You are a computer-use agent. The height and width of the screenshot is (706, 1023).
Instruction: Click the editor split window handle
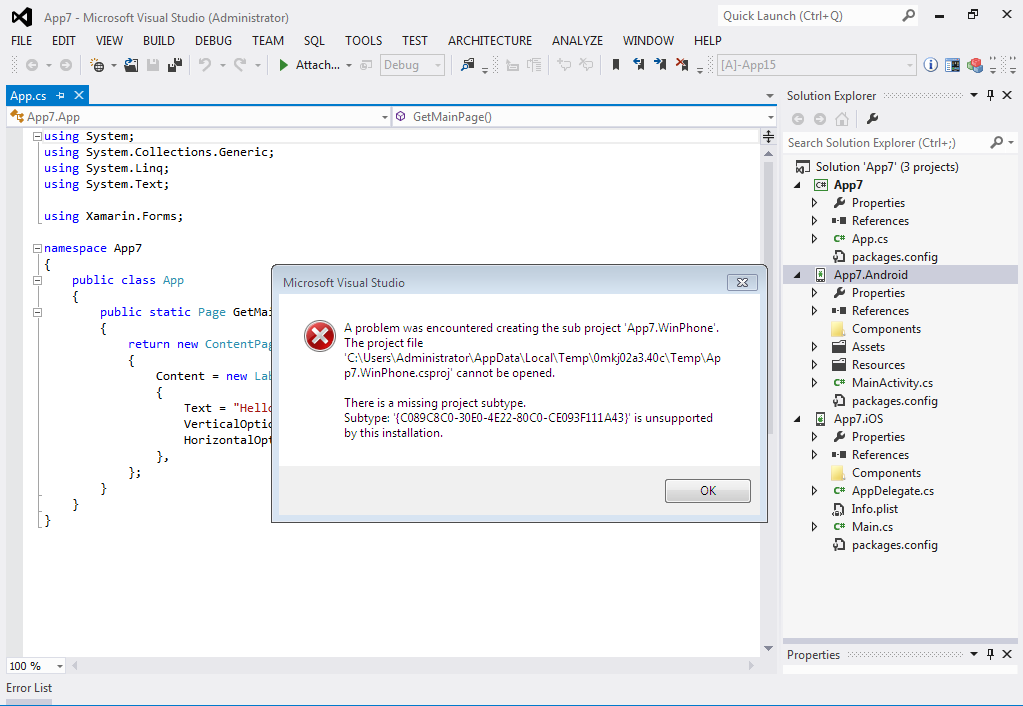tap(769, 136)
